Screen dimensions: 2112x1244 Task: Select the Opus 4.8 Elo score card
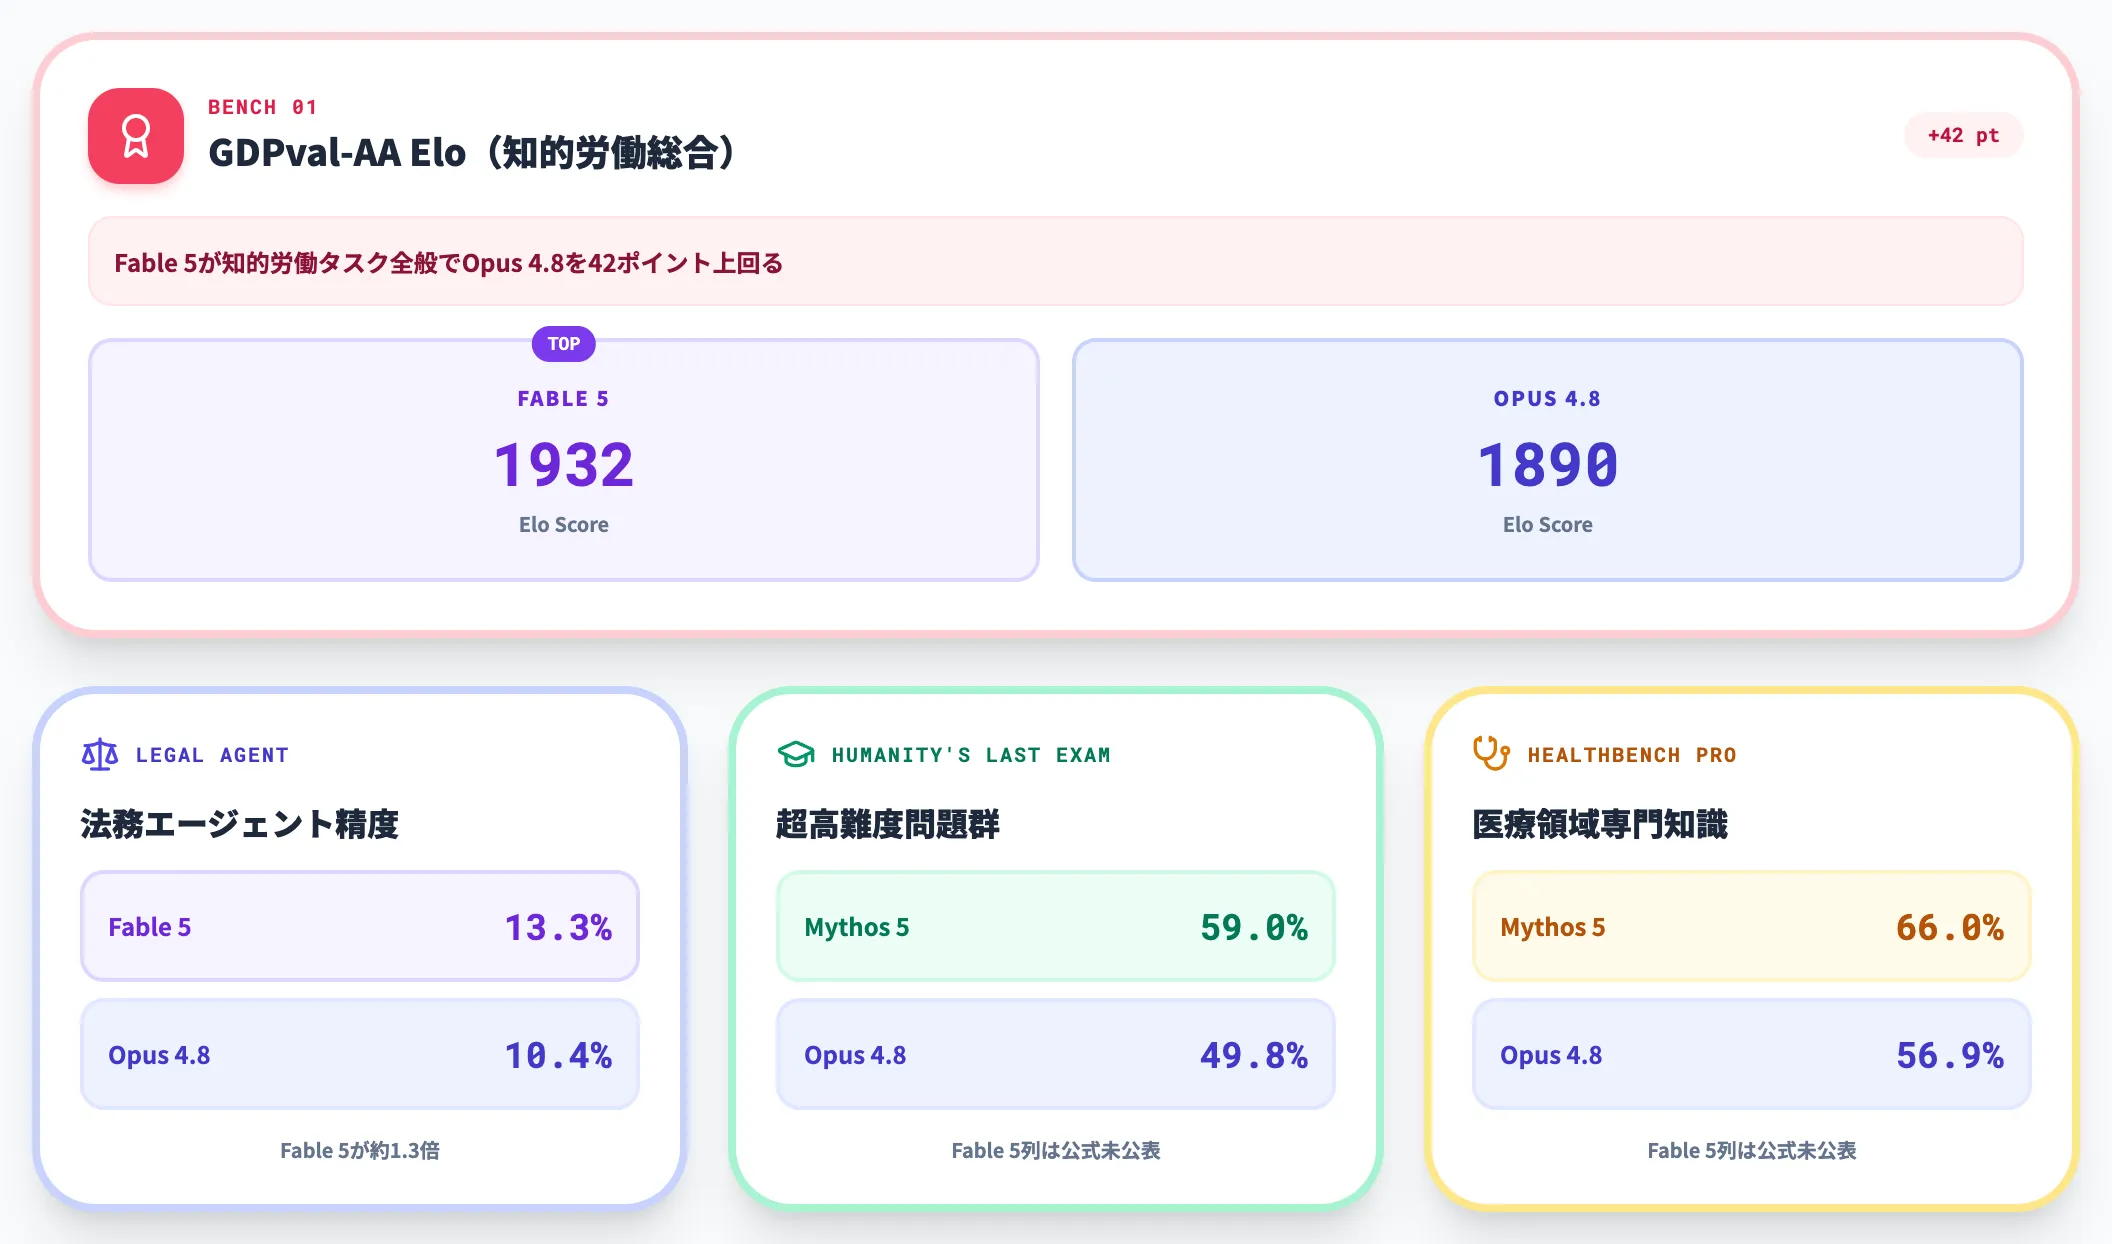[1548, 460]
